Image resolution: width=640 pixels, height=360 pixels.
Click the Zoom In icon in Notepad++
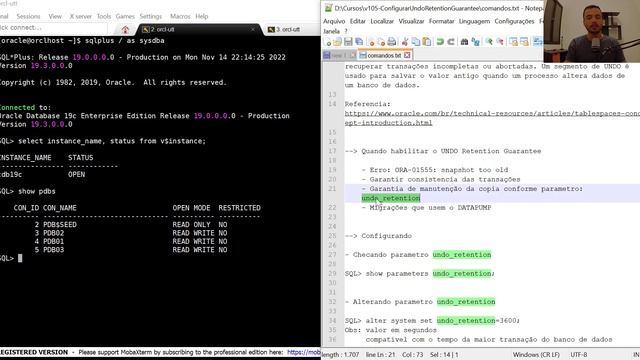tap(489, 42)
